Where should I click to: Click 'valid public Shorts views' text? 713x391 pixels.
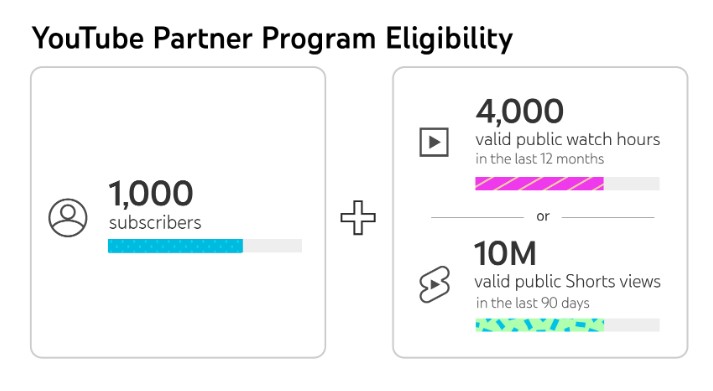pyautogui.click(x=567, y=282)
